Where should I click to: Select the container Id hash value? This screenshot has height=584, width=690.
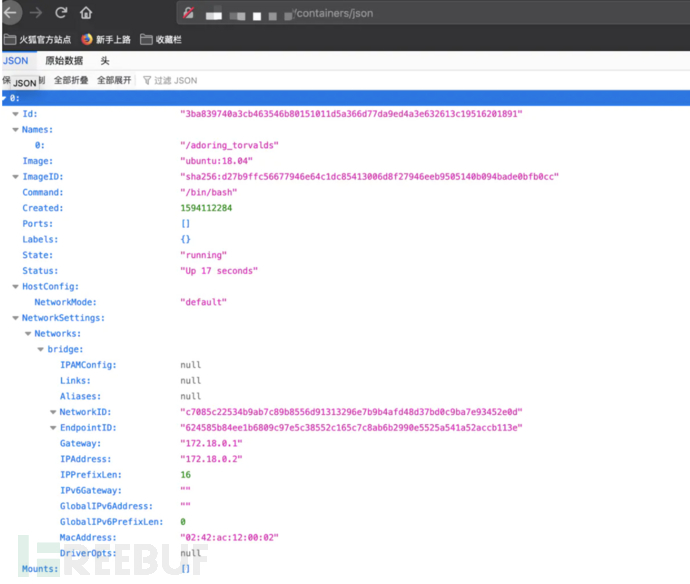tap(351, 114)
